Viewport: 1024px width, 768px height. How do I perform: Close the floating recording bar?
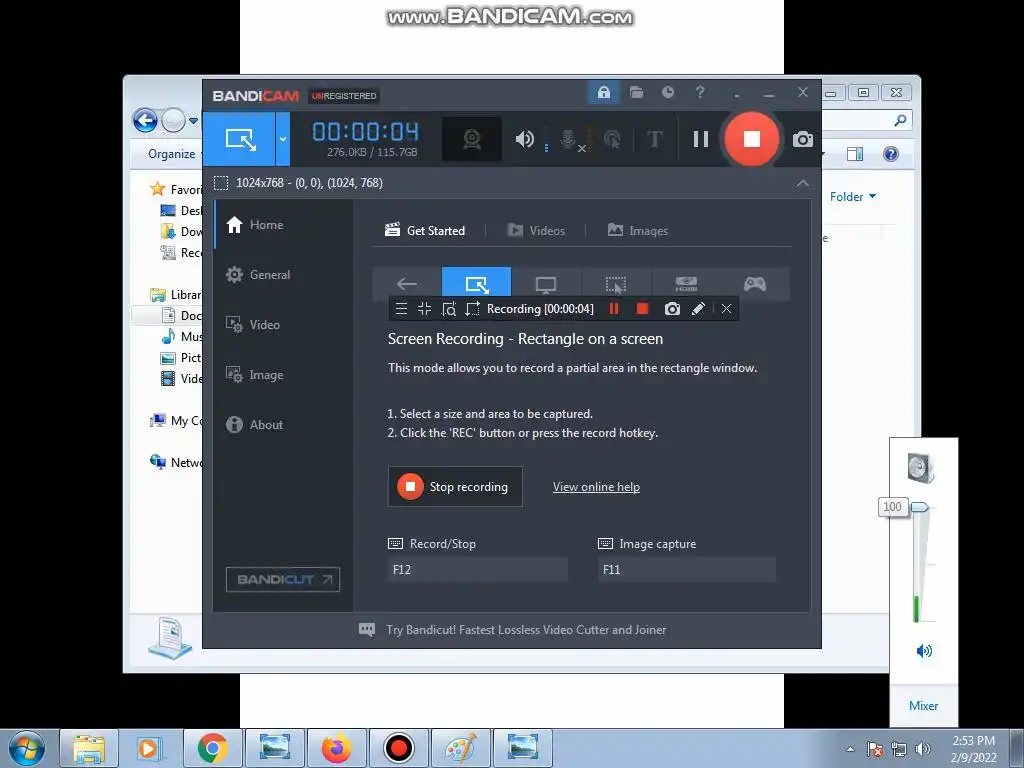point(726,309)
